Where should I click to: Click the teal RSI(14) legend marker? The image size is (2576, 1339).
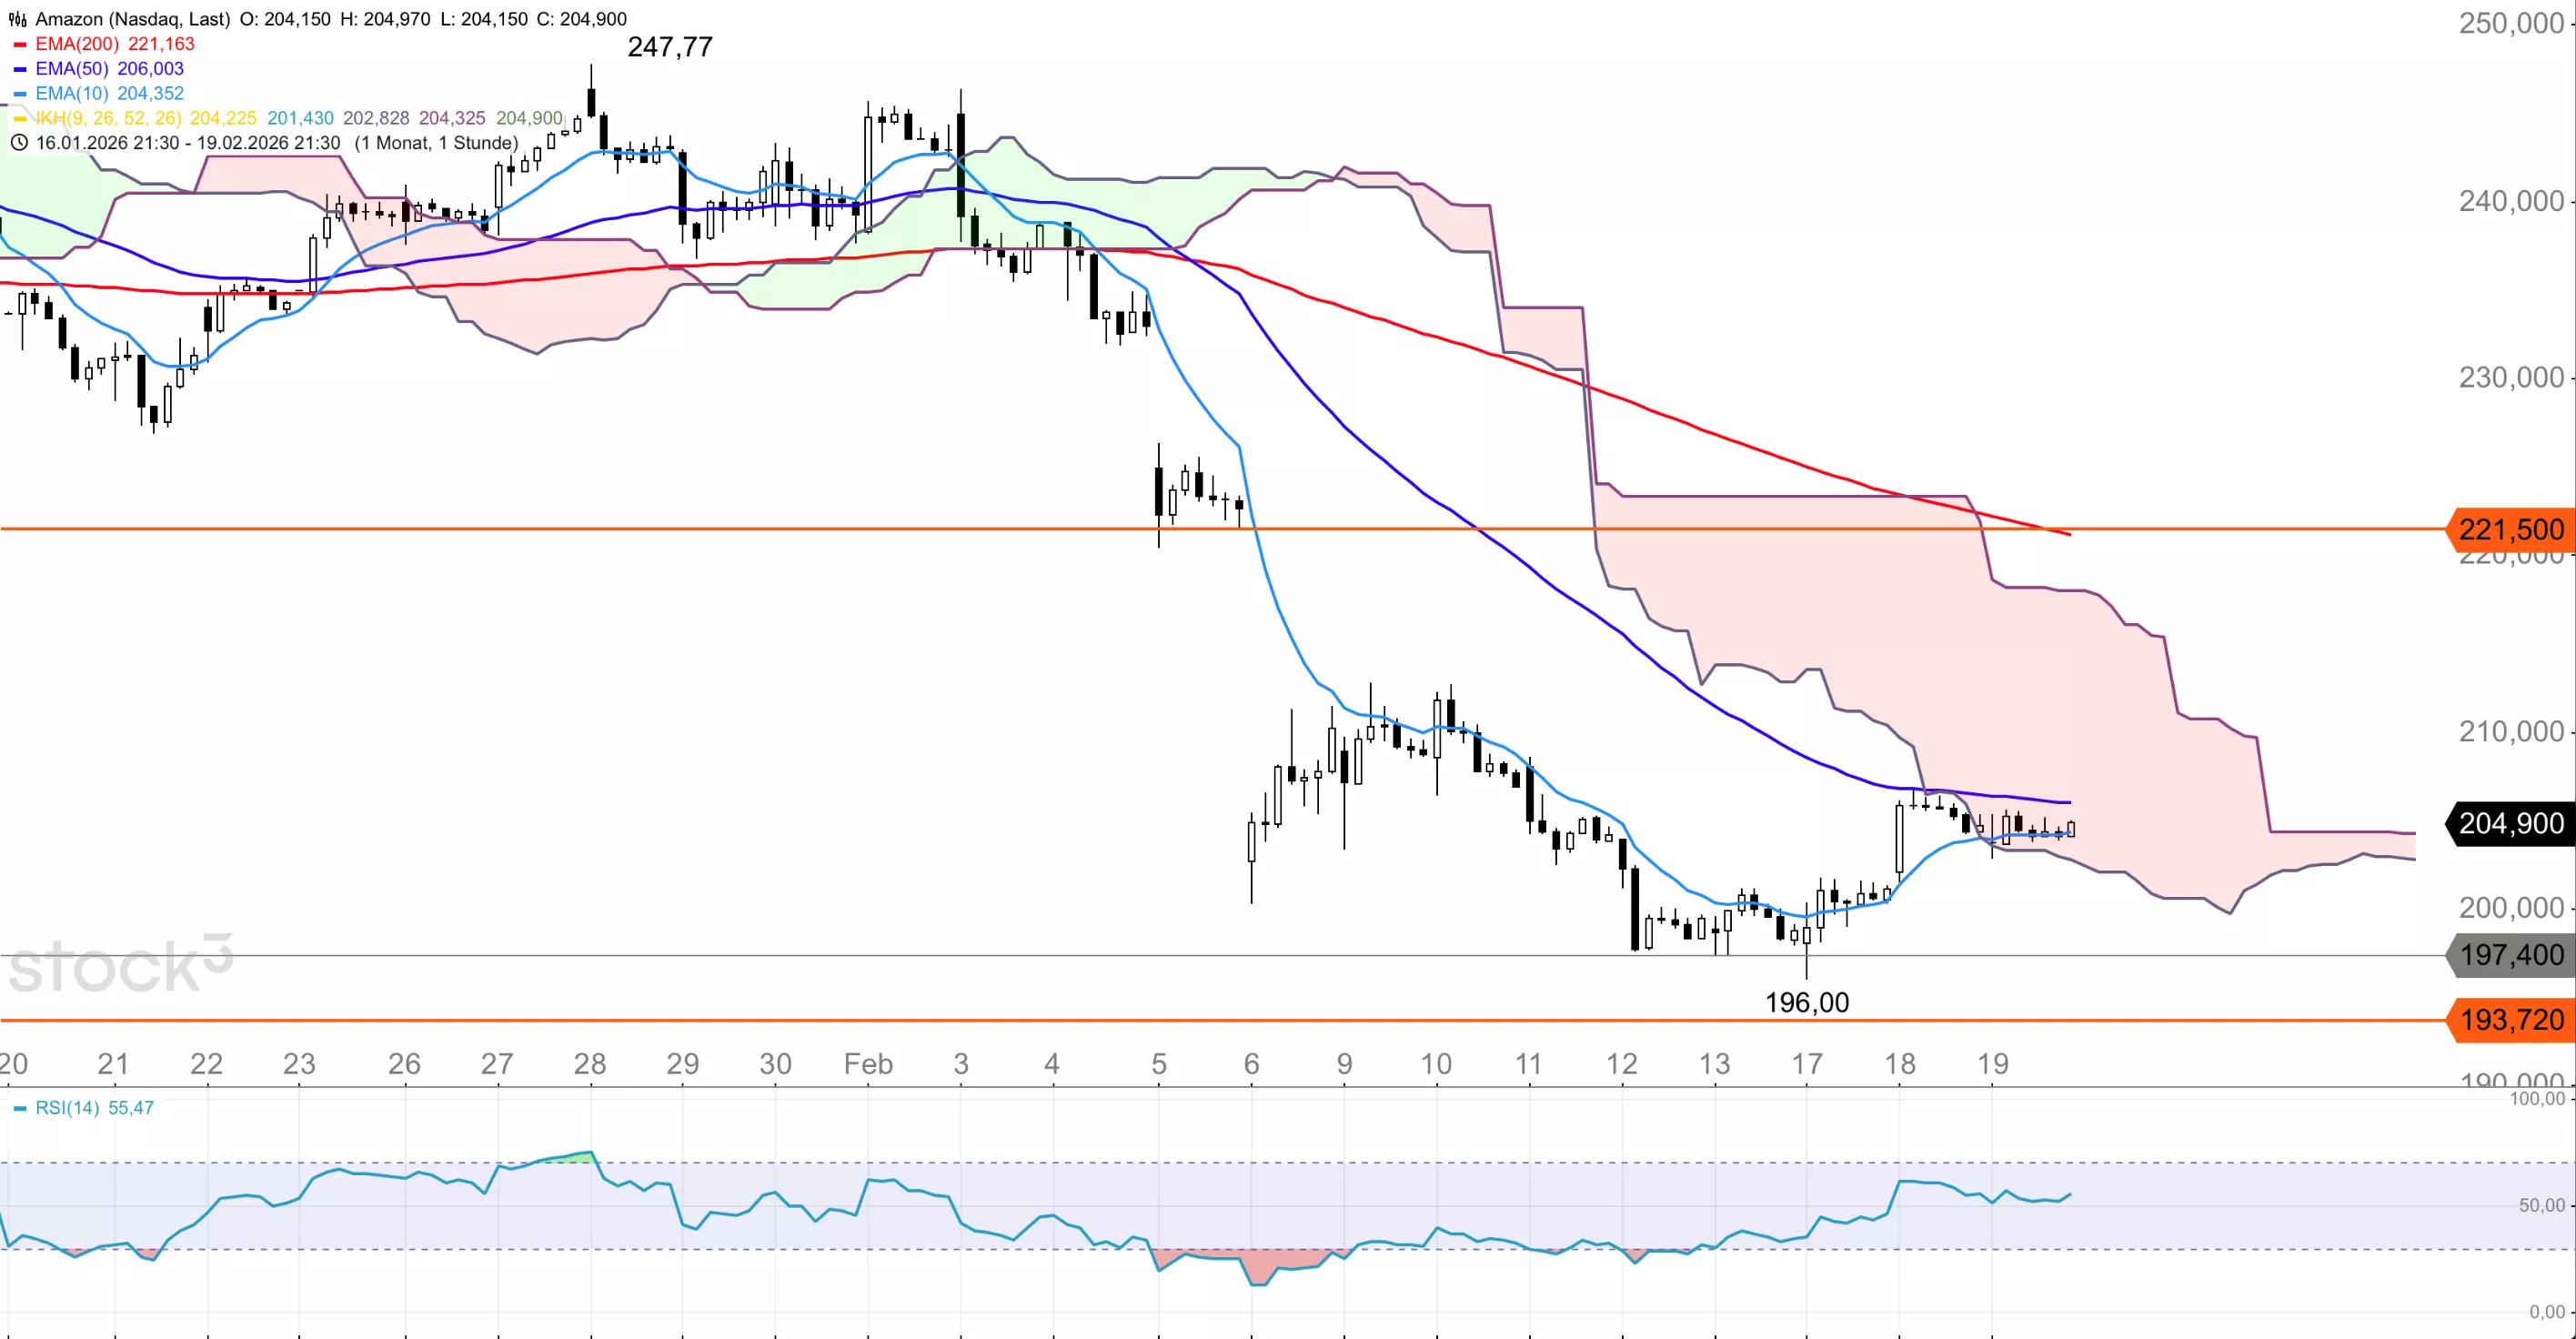coord(19,1108)
